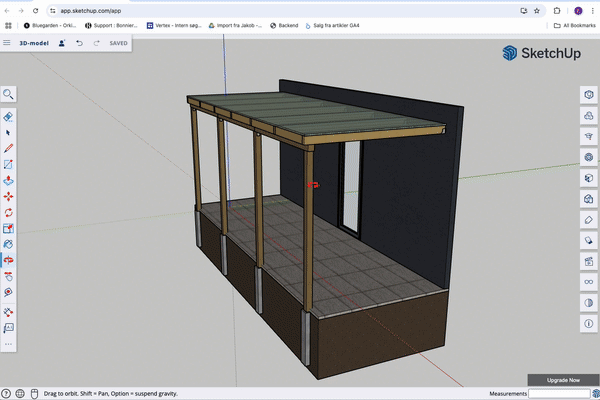Image resolution: width=600 pixels, height=400 pixels.
Task: Pick the Line pencil tool
Action: coord(8,148)
